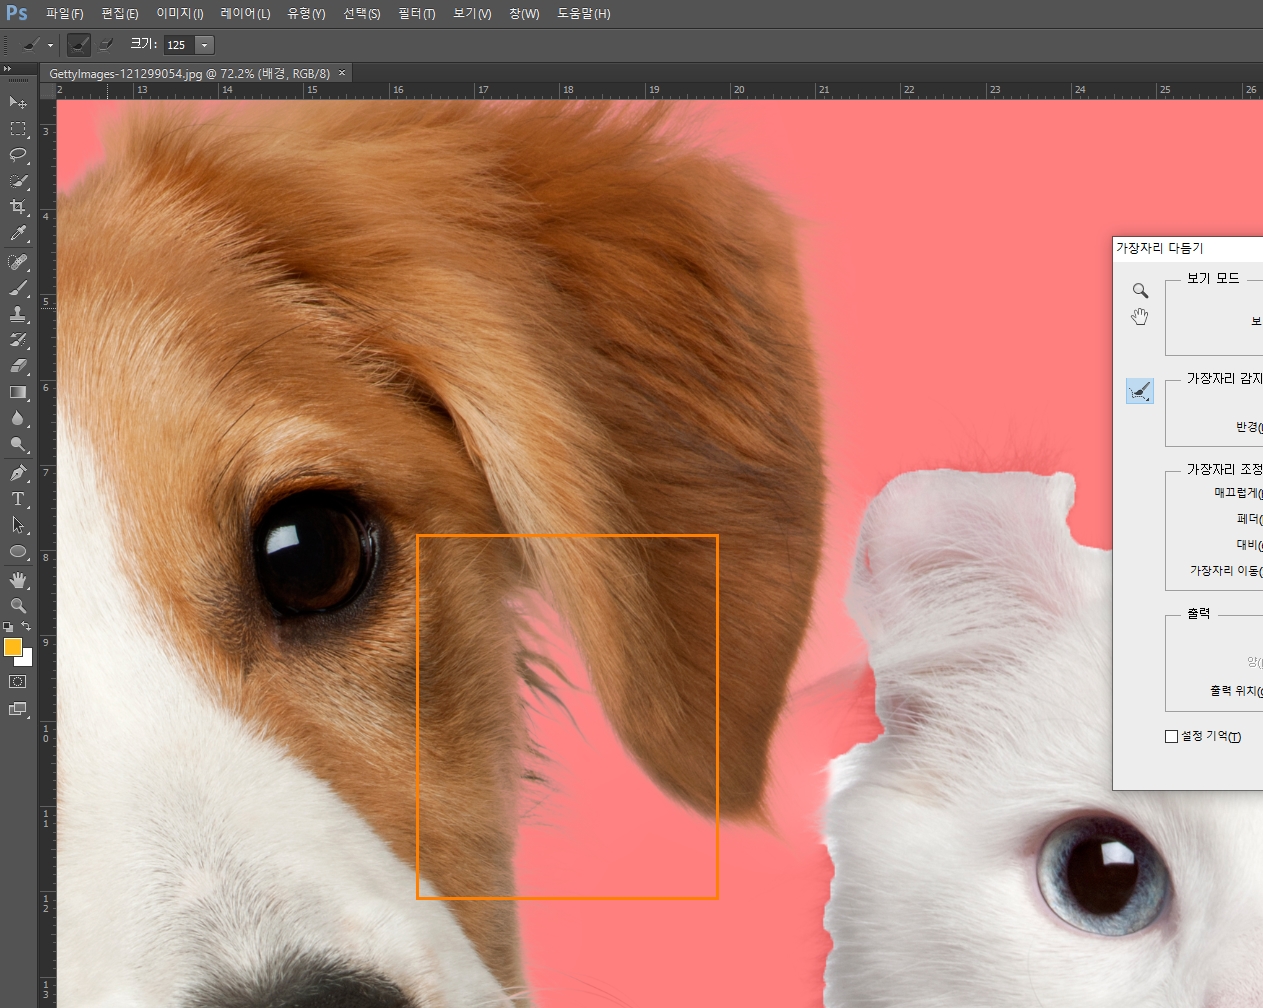Open the 레이어(L) menu
Image resolution: width=1263 pixels, height=1008 pixels.
coord(246,14)
